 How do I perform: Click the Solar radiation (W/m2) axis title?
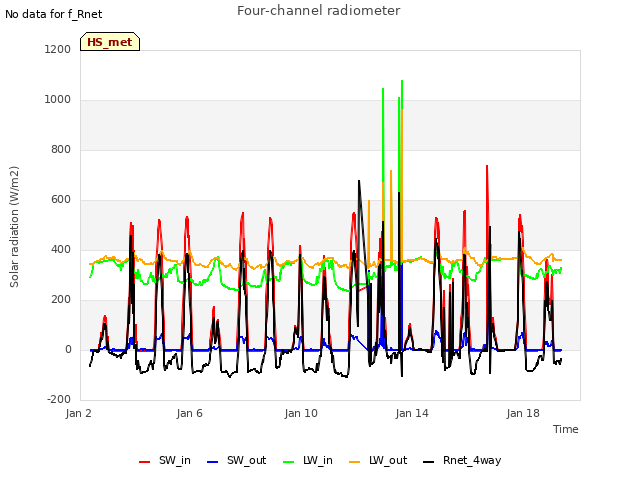pyautogui.click(x=14, y=227)
